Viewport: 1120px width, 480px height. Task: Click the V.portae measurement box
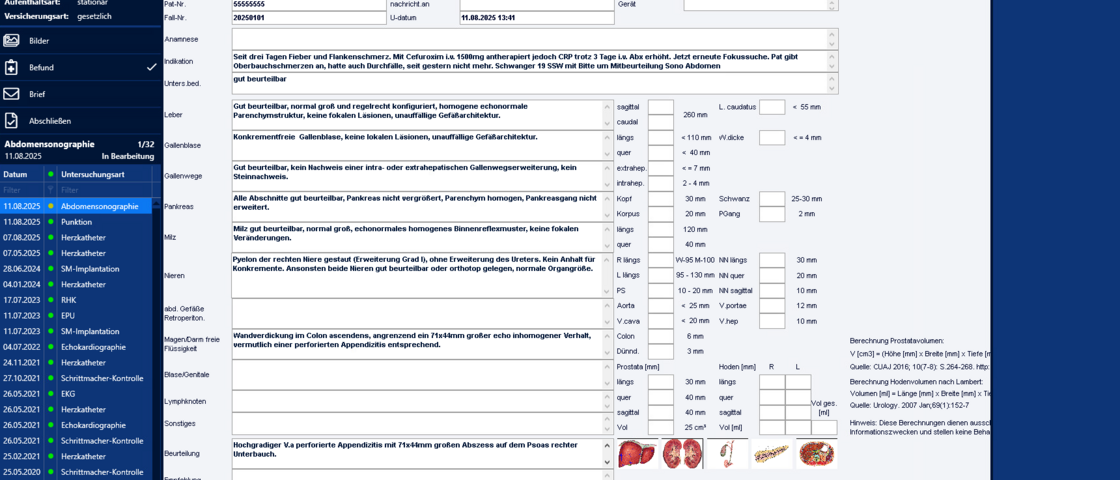point(772,306)
